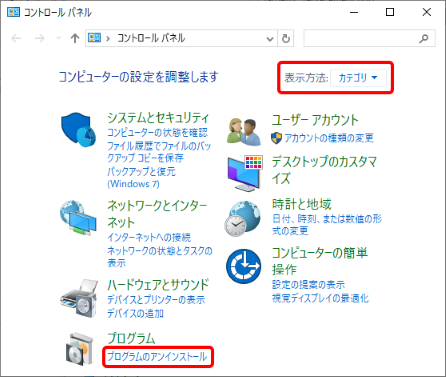Viewport: 446px width, 377px height.
Task: Click the UAC shield next to アカウントの種類の変更
Action: click(x=276, y=138)
